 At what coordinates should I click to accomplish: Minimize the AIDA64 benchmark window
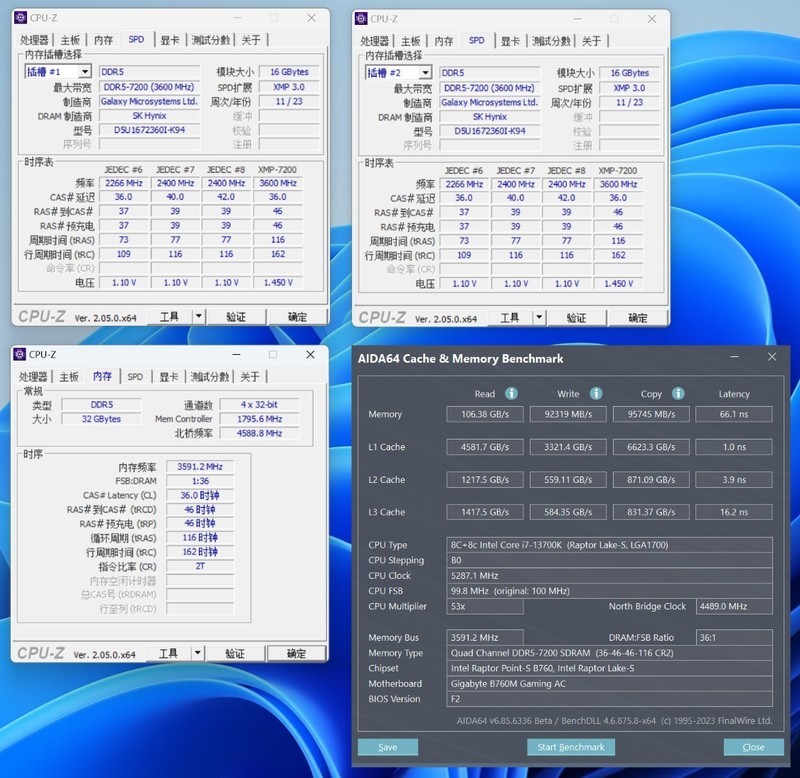(733, 357)
